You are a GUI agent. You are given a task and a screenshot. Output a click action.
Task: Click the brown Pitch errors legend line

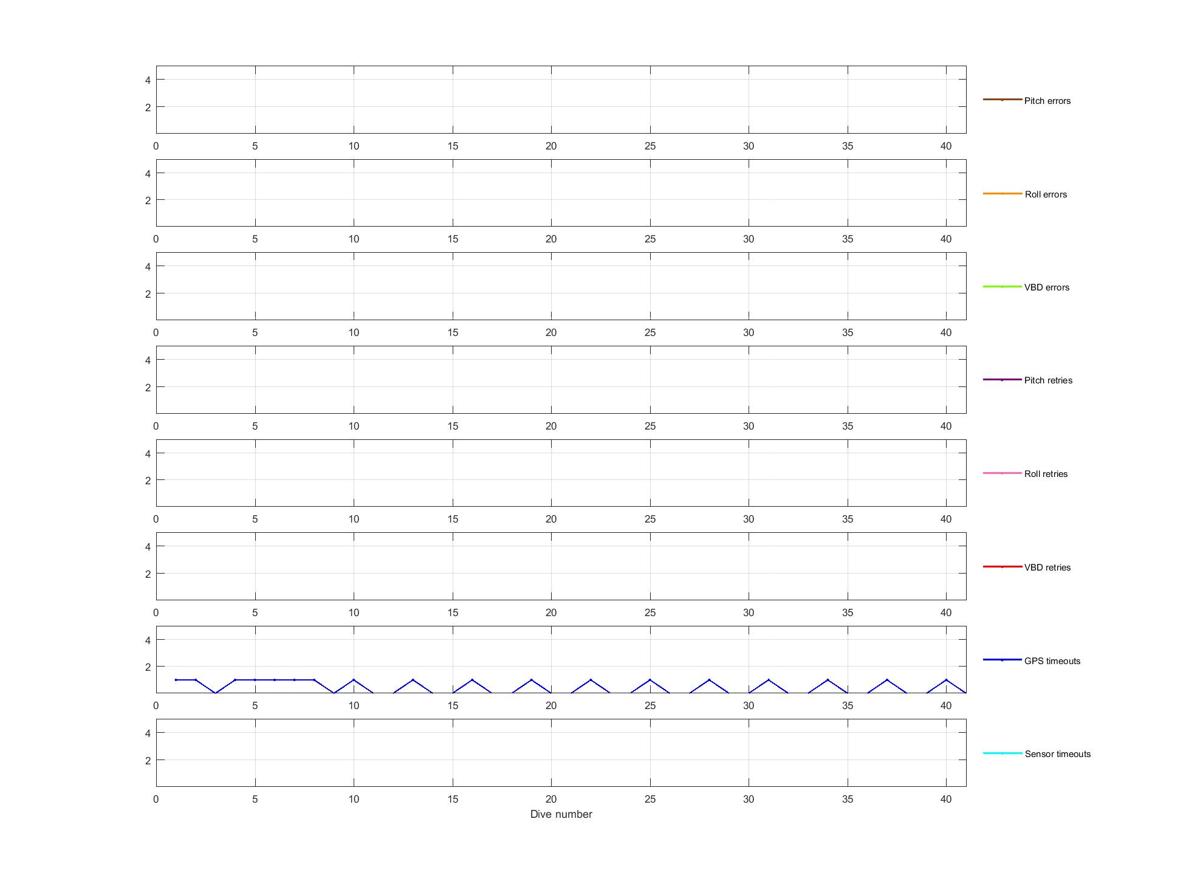point(1002,100)
